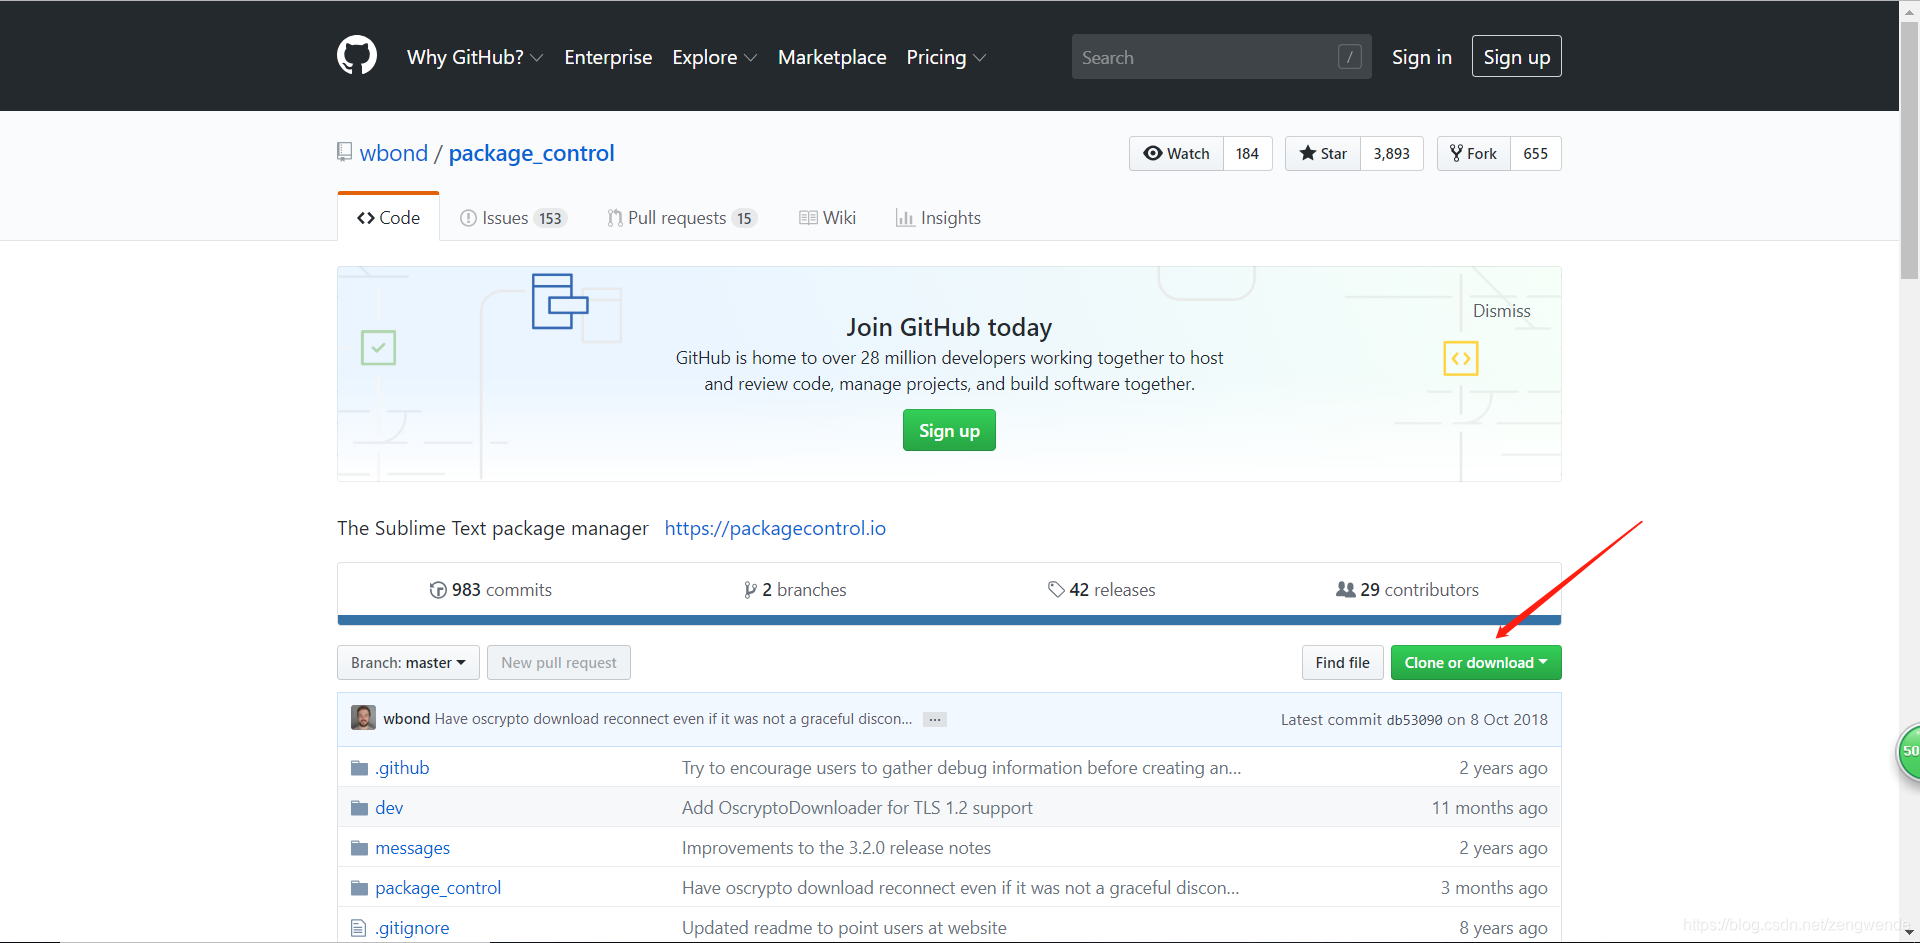Open commit 'Improvements to the 3.2.0 release notes'
Screen dimensions: 1920x943
pyautogui.click(x=836, y=848)
